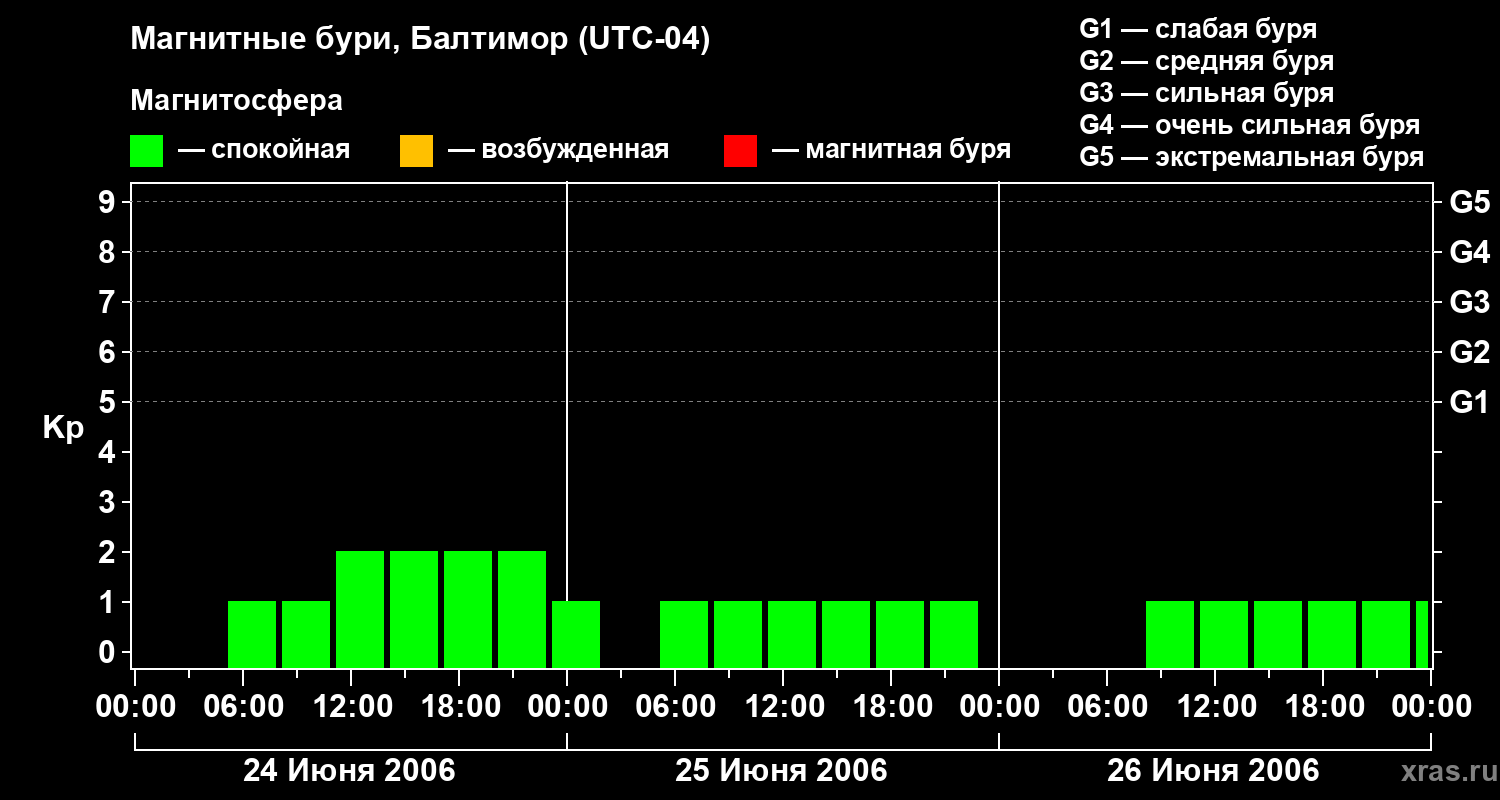Click the '12:00' tick label under 25 Июня
The image size is (1500, 800).
click(x=783, y=707)
